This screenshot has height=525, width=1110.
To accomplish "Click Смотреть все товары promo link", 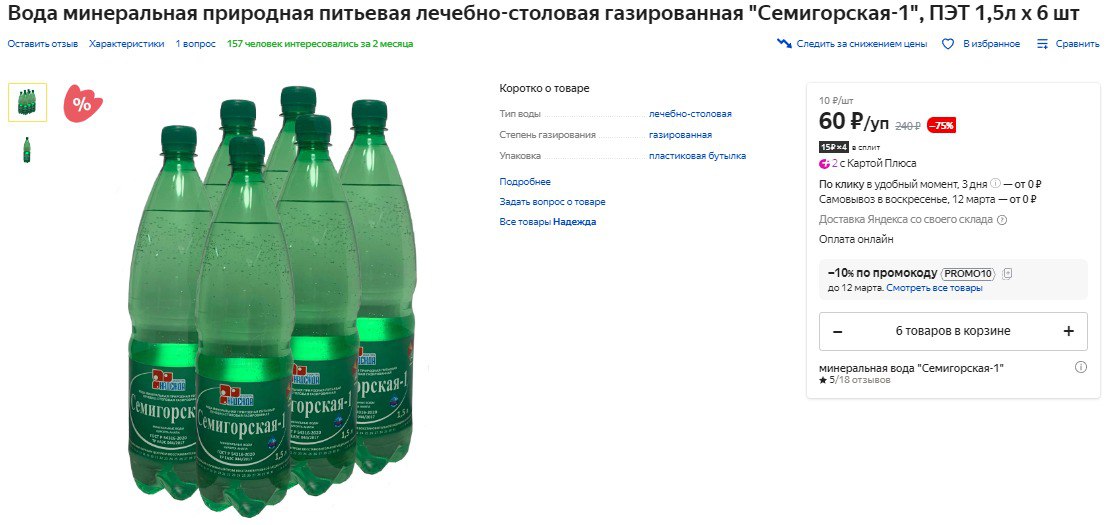I will tap(934, 288).
